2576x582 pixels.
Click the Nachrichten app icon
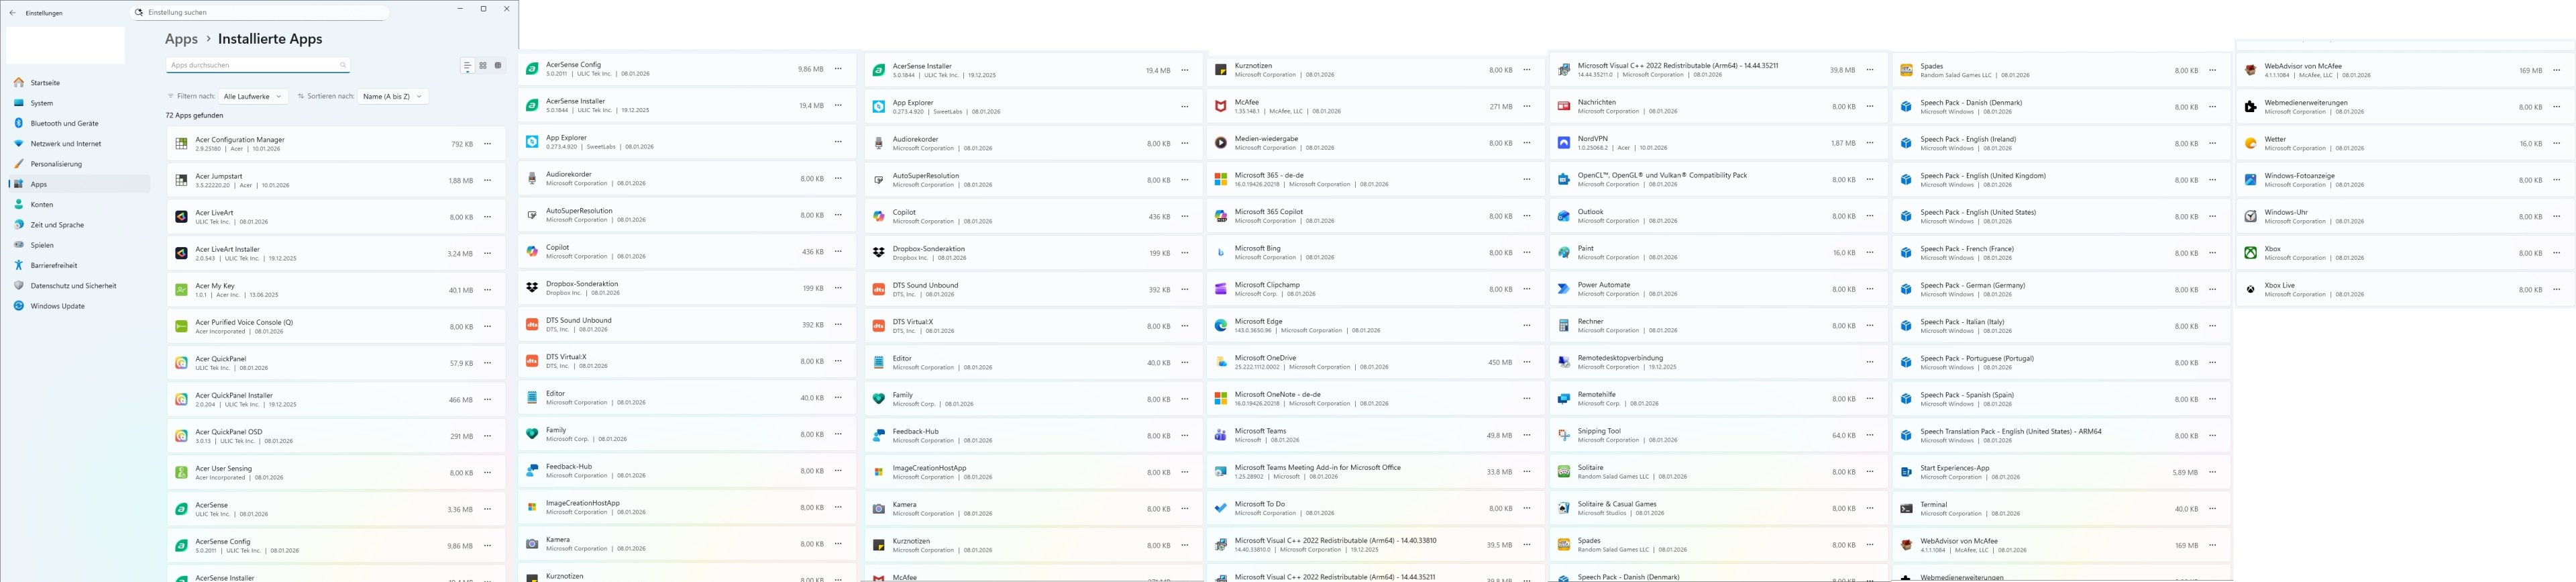pos(1564,106)
